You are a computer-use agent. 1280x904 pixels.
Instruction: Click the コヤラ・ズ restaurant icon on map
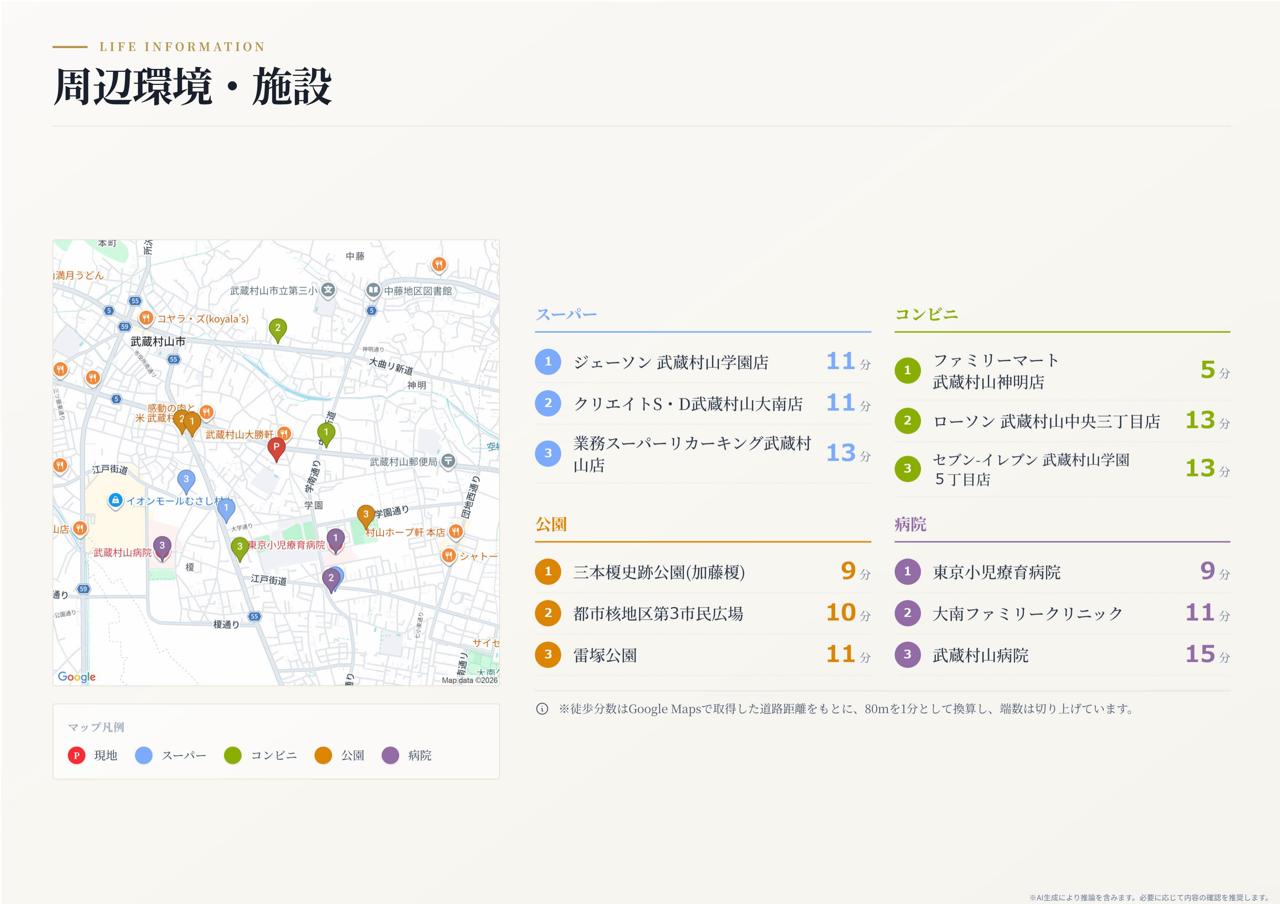[146, 319]
